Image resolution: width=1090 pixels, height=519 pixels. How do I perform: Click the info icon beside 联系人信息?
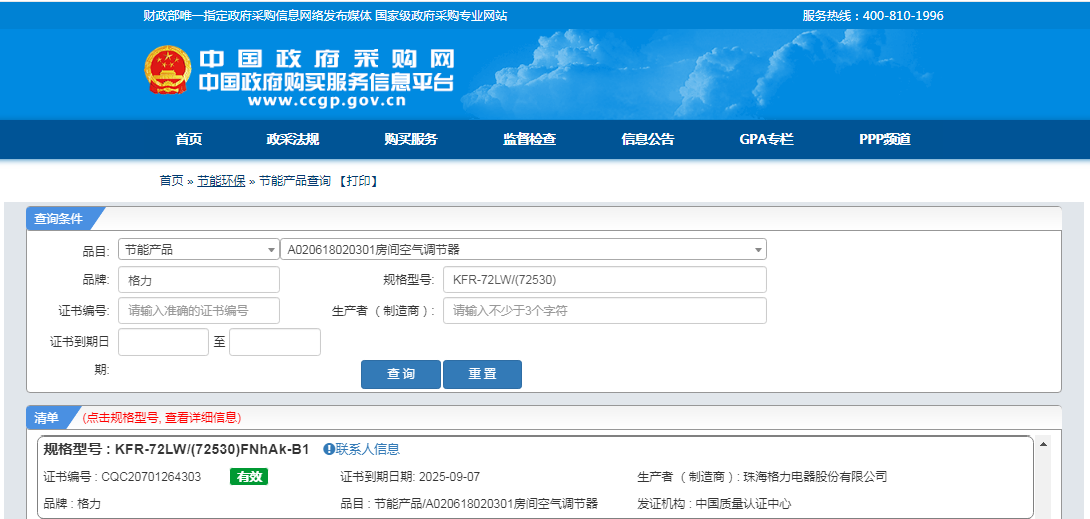click(329, 450)
